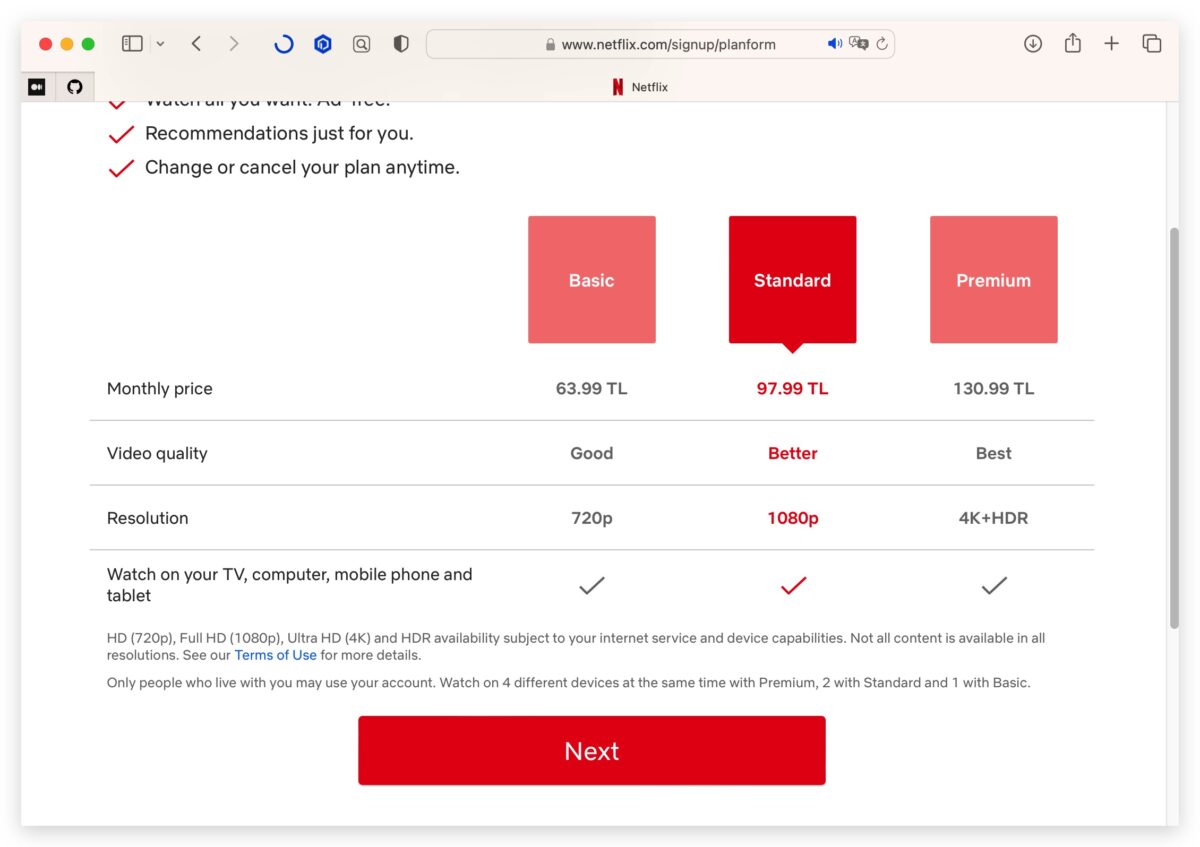Go back to the previous page
The width and height of the screenshot is (1200, 847).
pyautogui.click(x=196, y=44)
